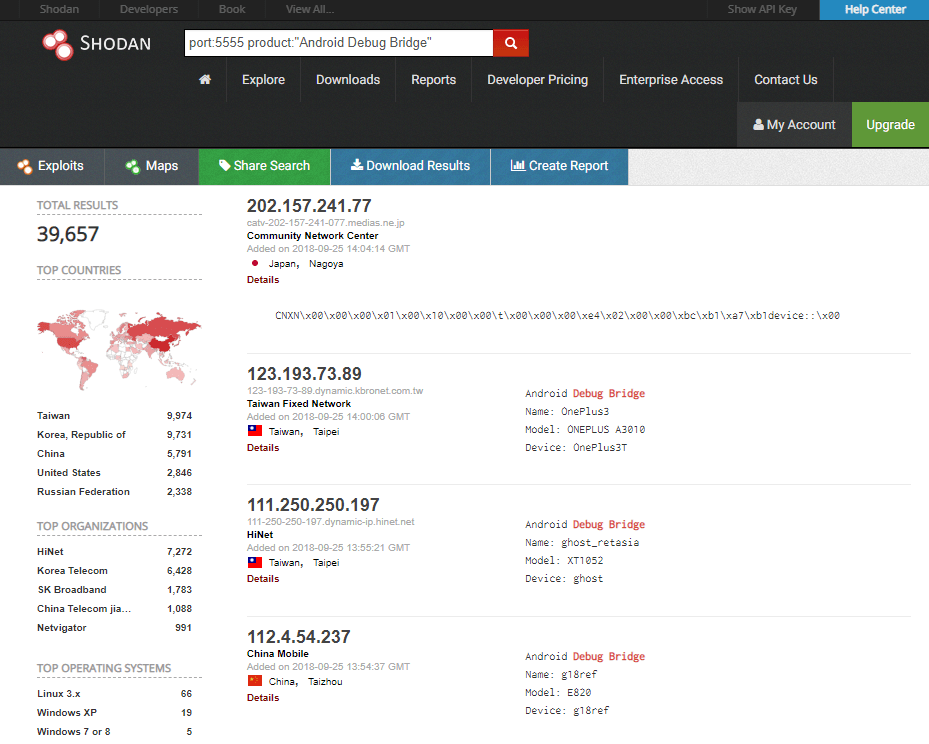Click the Taiwan flag next to 123.193.73.89
The image size is (929, 744).
click(x=253, y=430)
